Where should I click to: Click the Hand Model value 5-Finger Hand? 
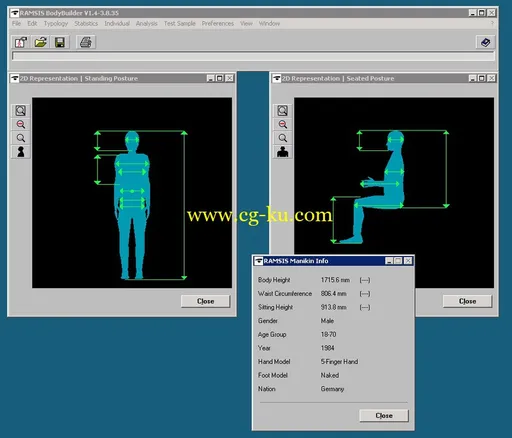339,362
